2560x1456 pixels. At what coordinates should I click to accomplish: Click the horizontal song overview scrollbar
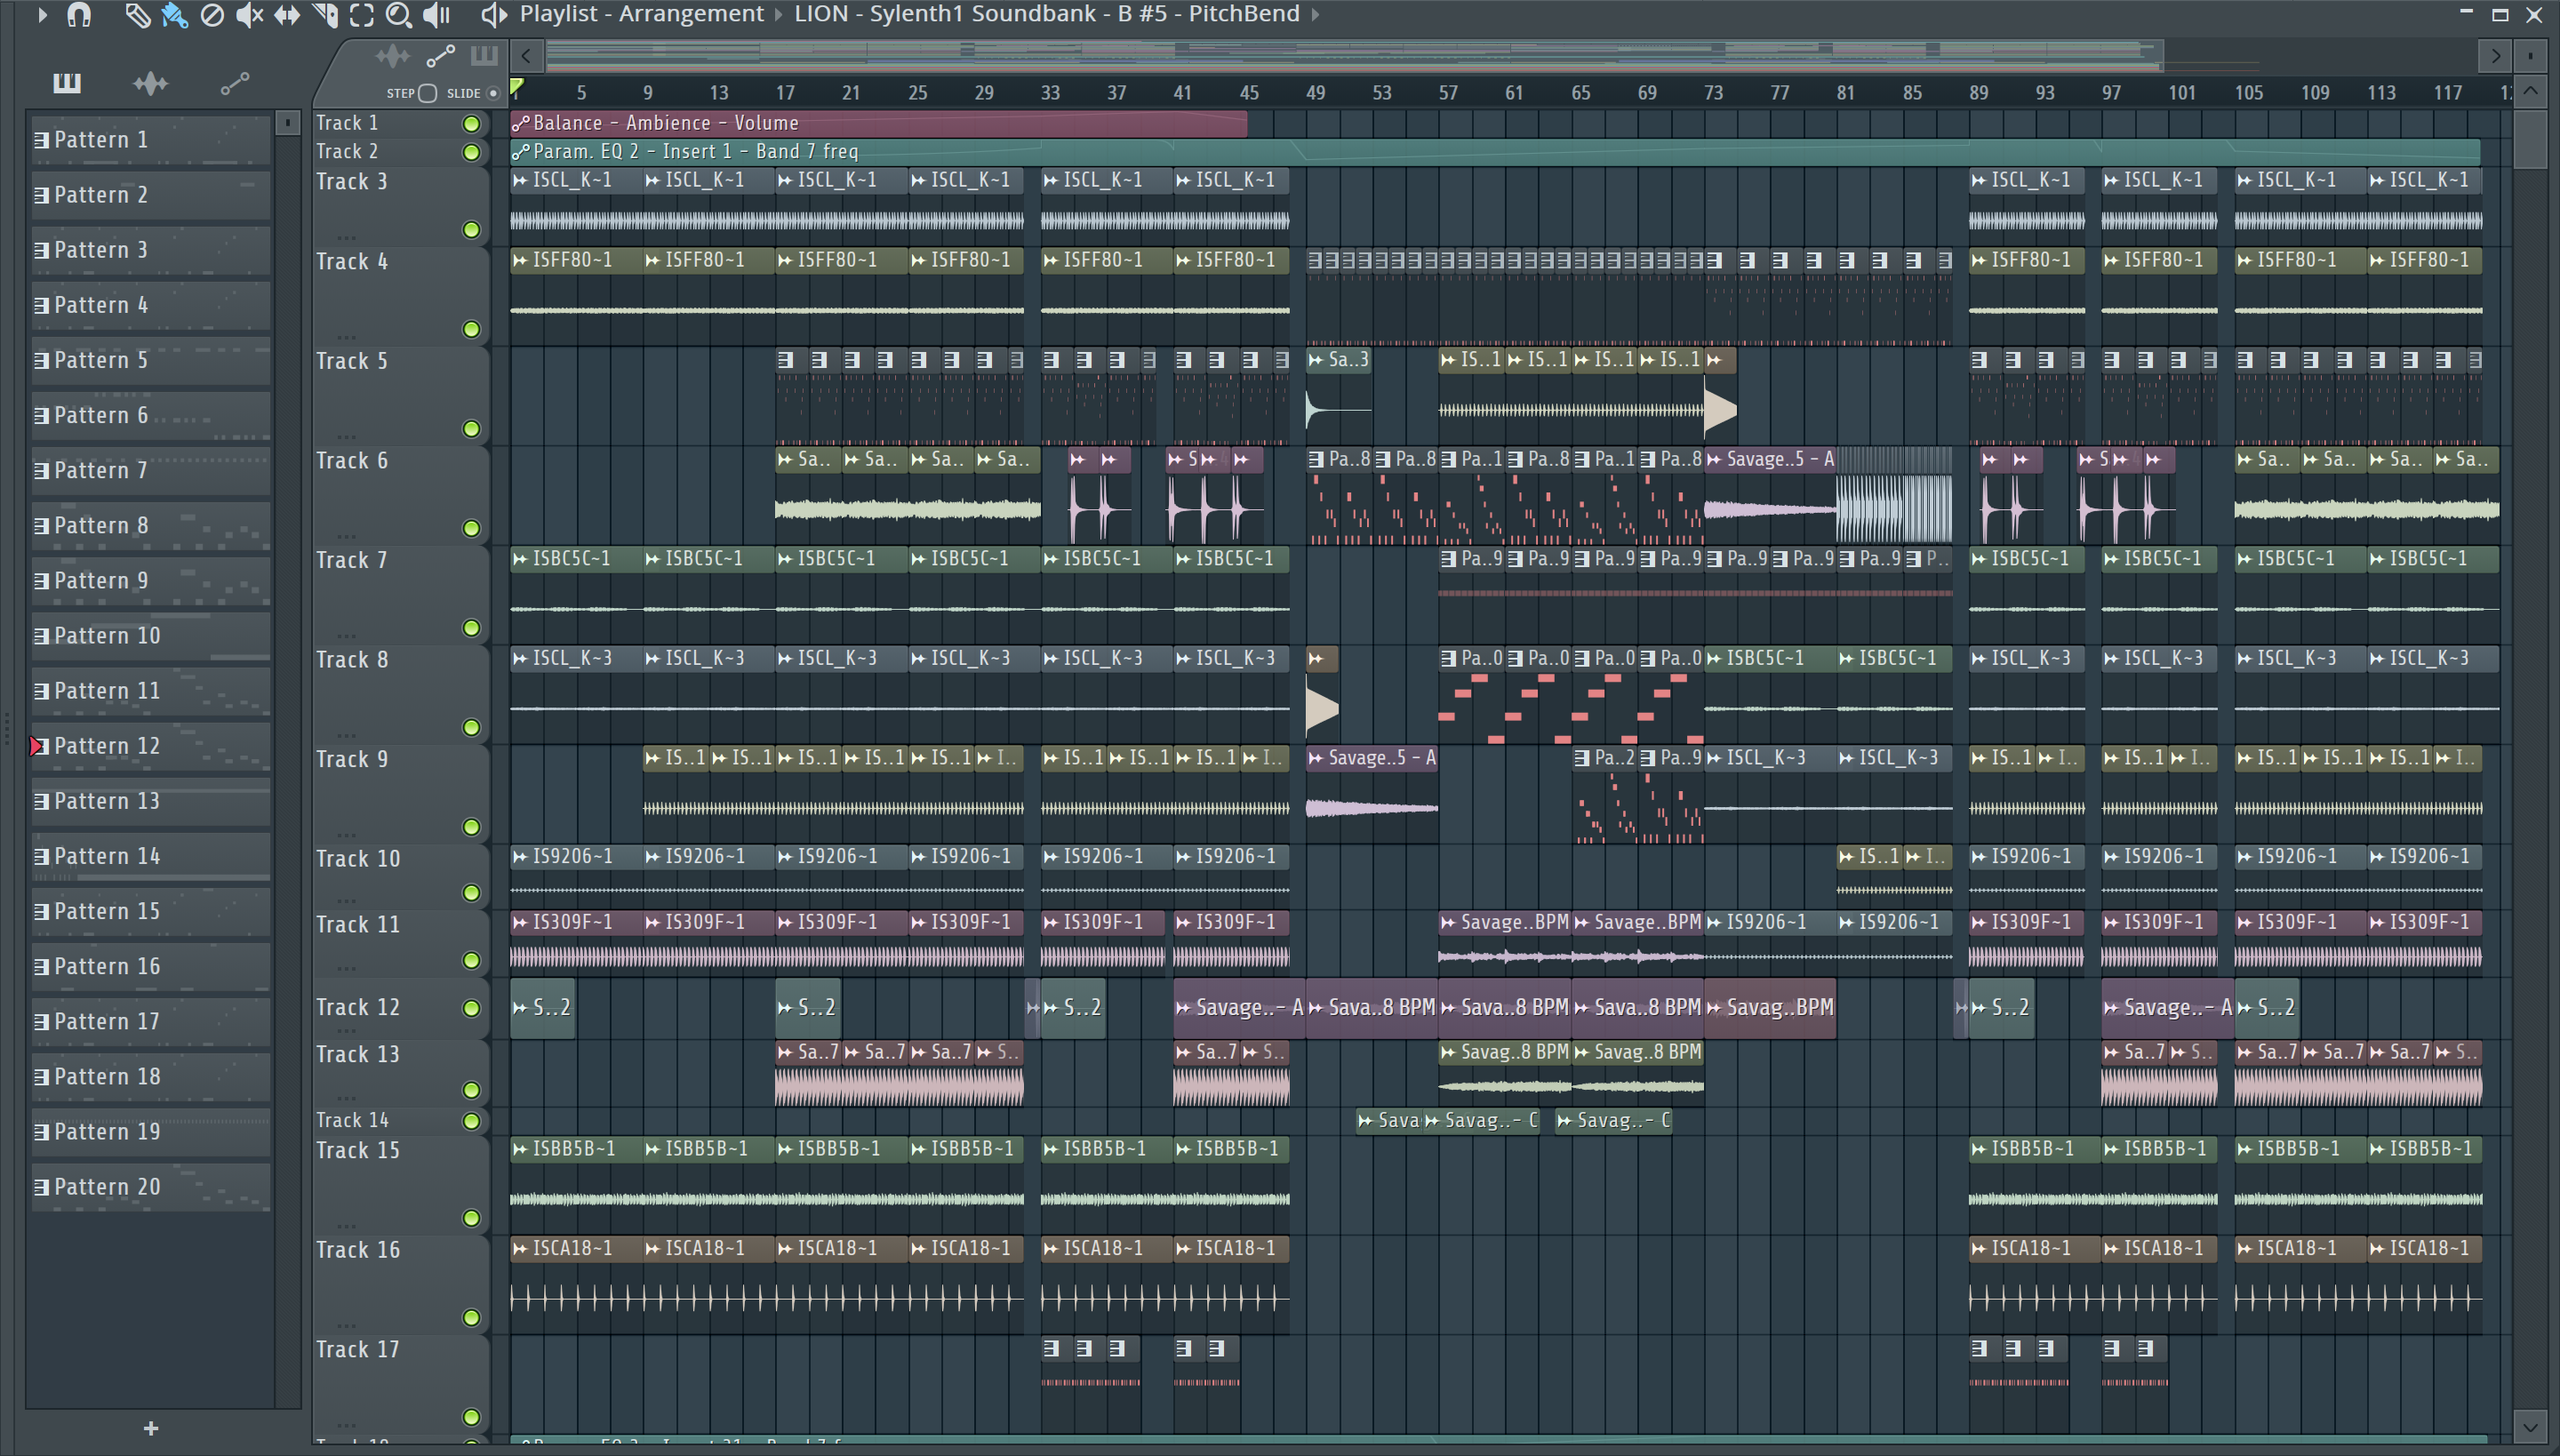click(1355, 54)
